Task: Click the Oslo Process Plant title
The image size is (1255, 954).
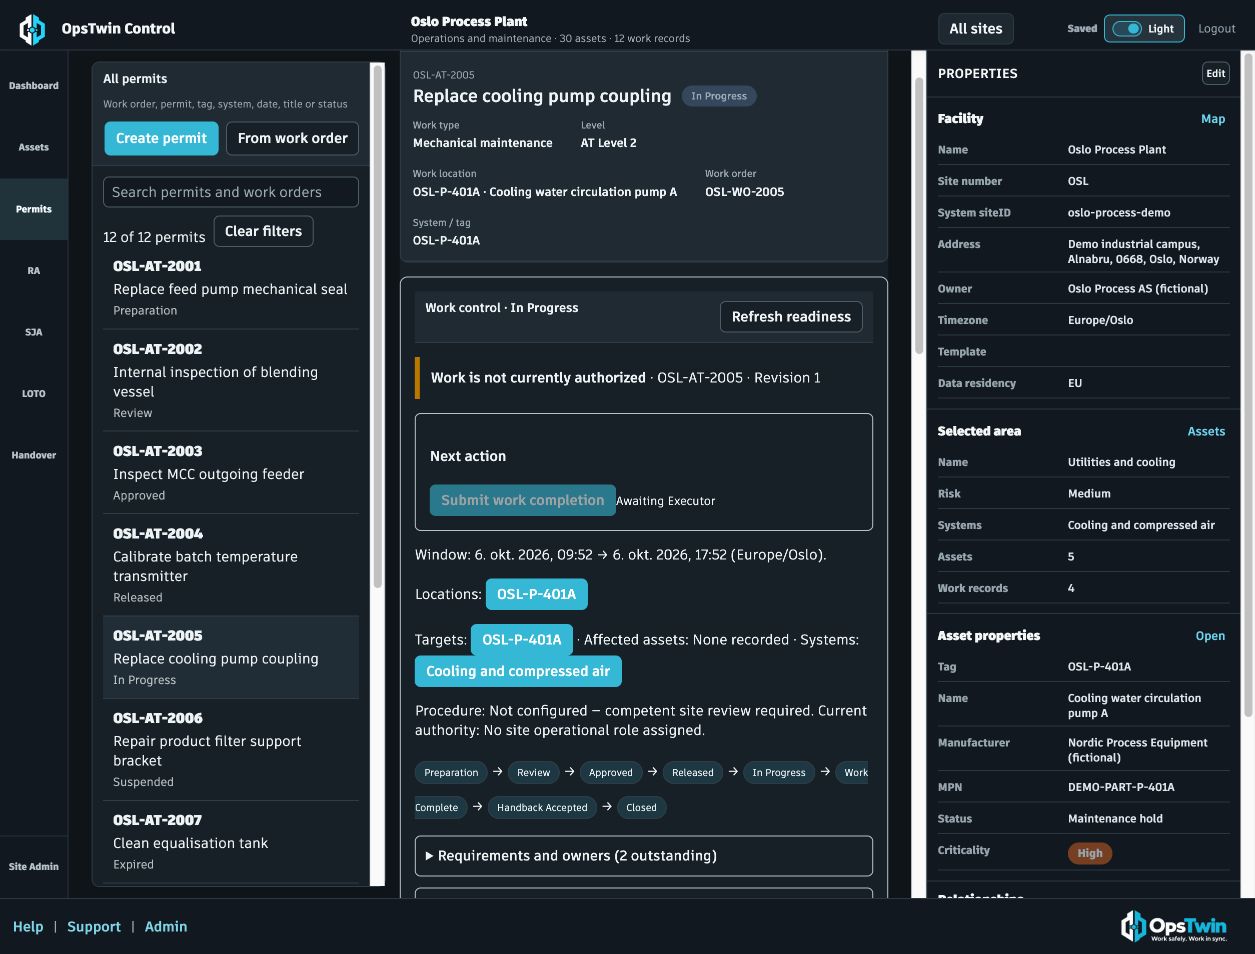Action: click(x=469, y=21)
